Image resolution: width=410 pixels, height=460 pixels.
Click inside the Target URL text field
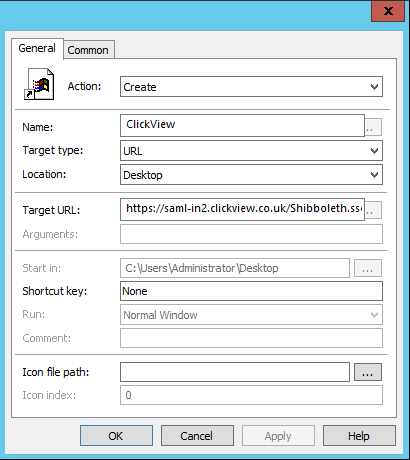click(242, 209)
